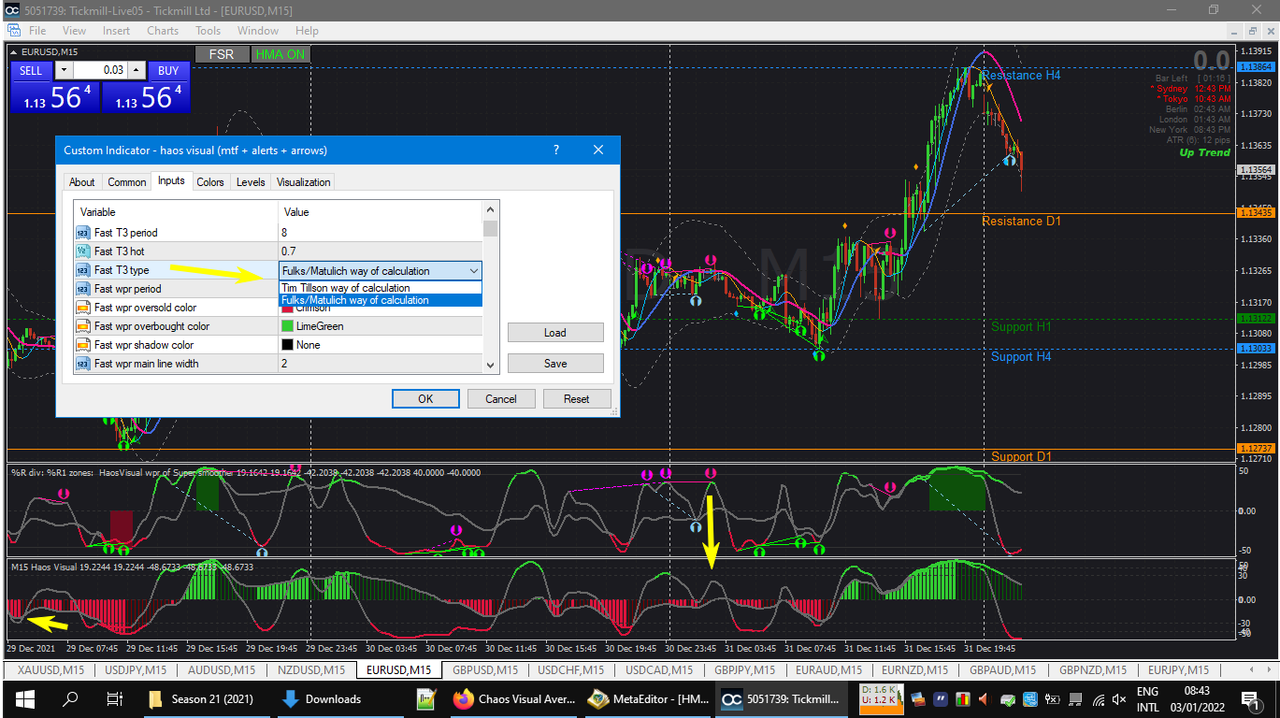Open the lot size dropdown arrow
This screenshot has height=718, width=1280.
point(63,70)
